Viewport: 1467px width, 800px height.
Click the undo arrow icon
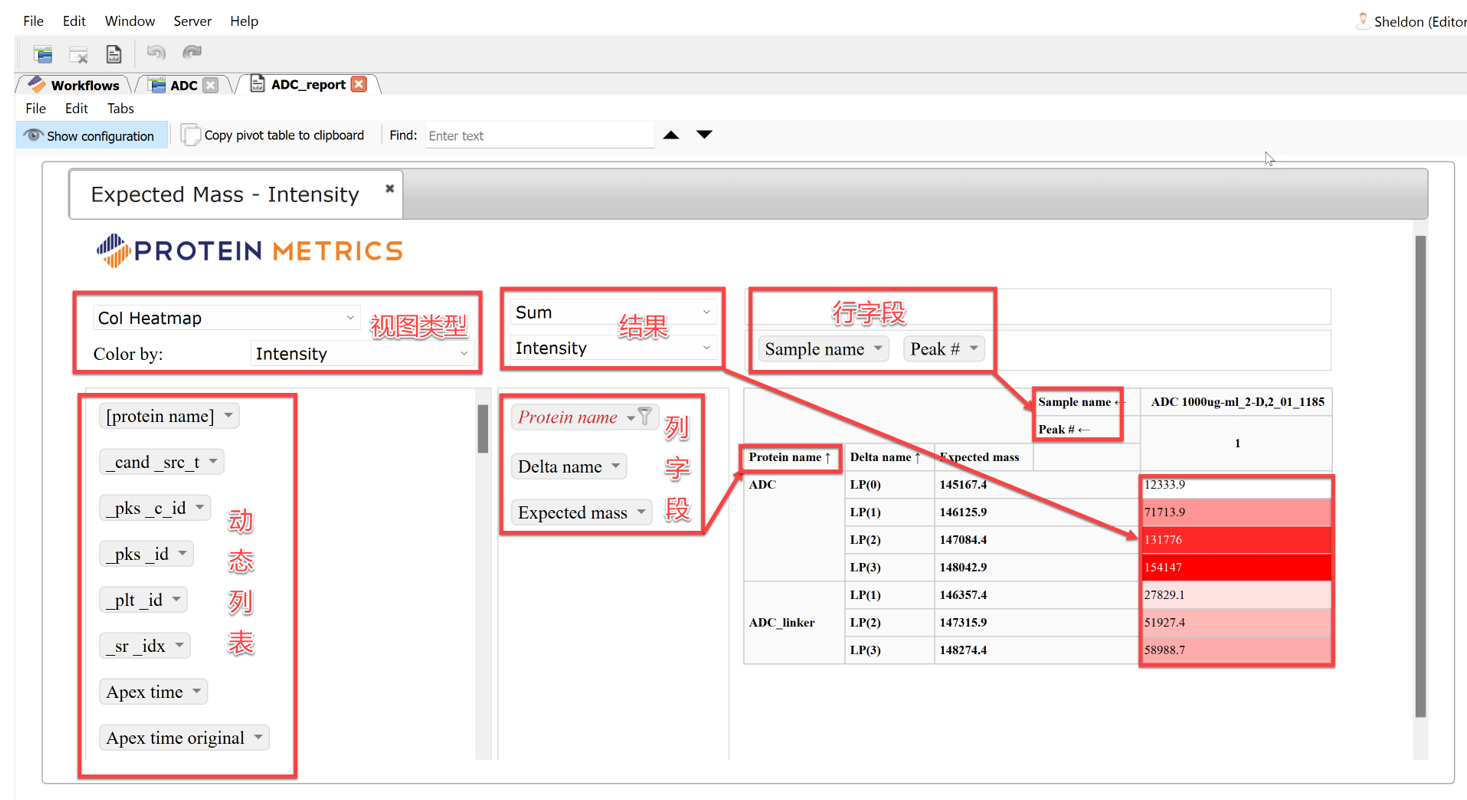coord(156,52)
